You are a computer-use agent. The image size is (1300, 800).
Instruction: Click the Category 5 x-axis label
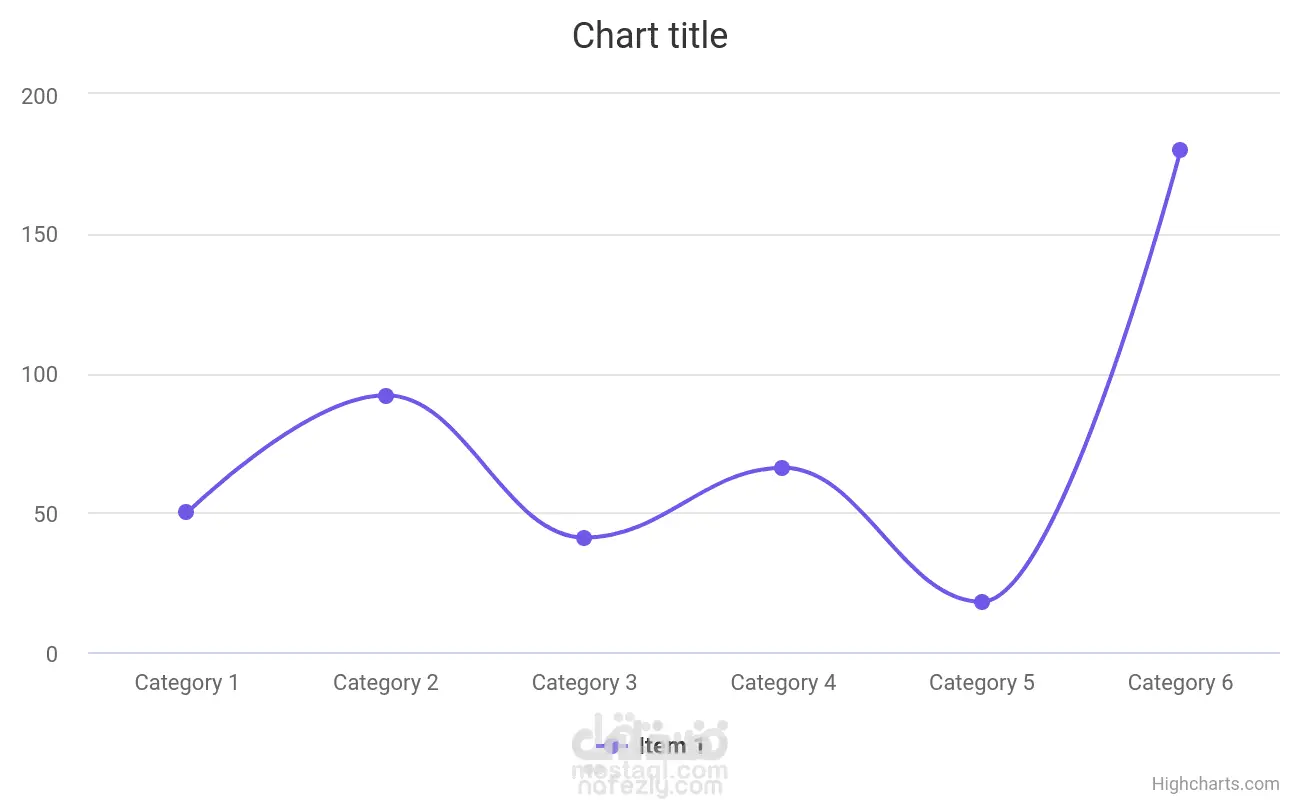tap(982, 683)
